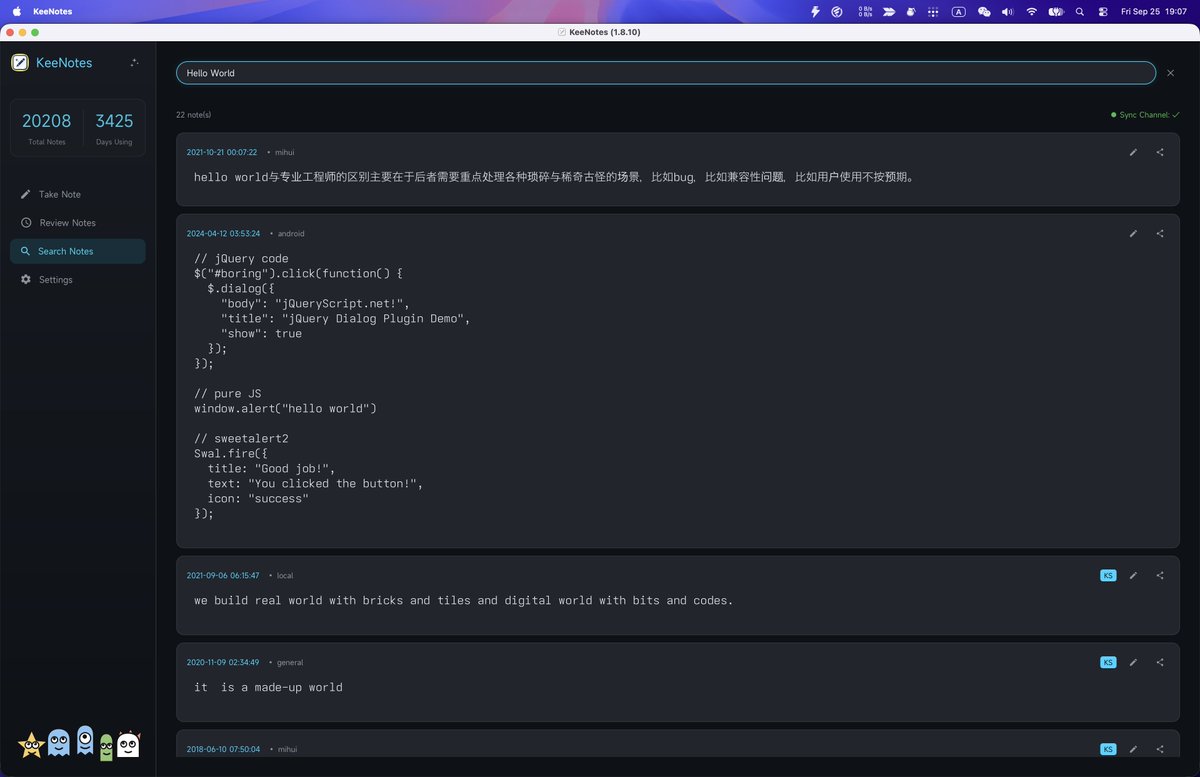
Task: Click the star mascot character
Action: point(31,745)
